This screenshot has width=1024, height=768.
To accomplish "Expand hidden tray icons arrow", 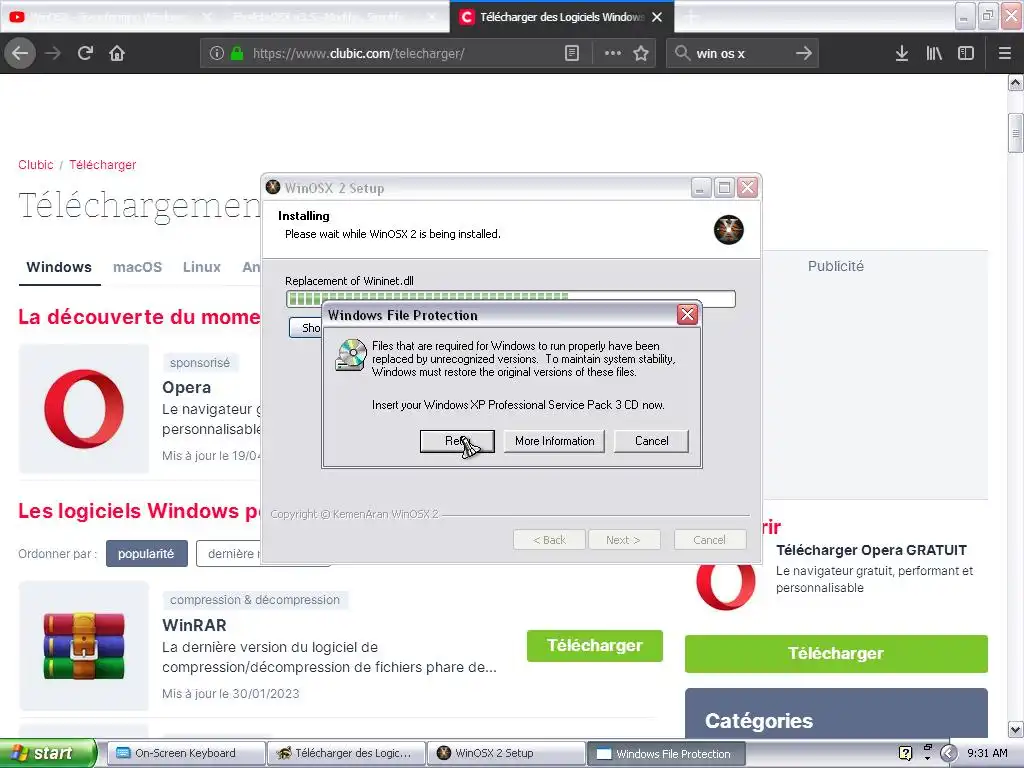I will coord(948,753).
